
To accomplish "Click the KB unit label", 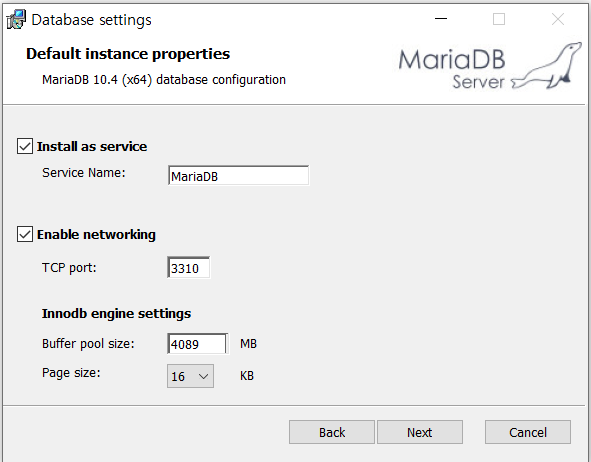I will pyautogui.click(x=247, y=376).
